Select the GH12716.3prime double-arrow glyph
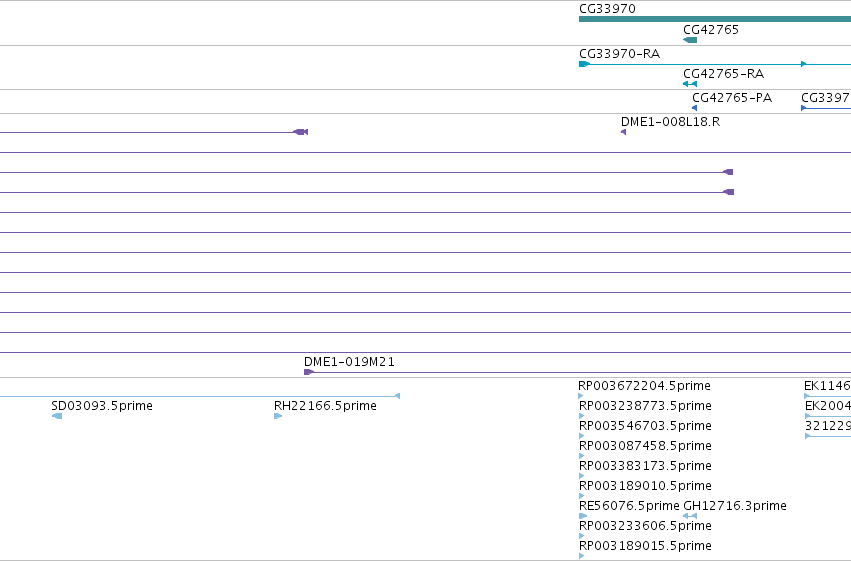 [690, 516]
